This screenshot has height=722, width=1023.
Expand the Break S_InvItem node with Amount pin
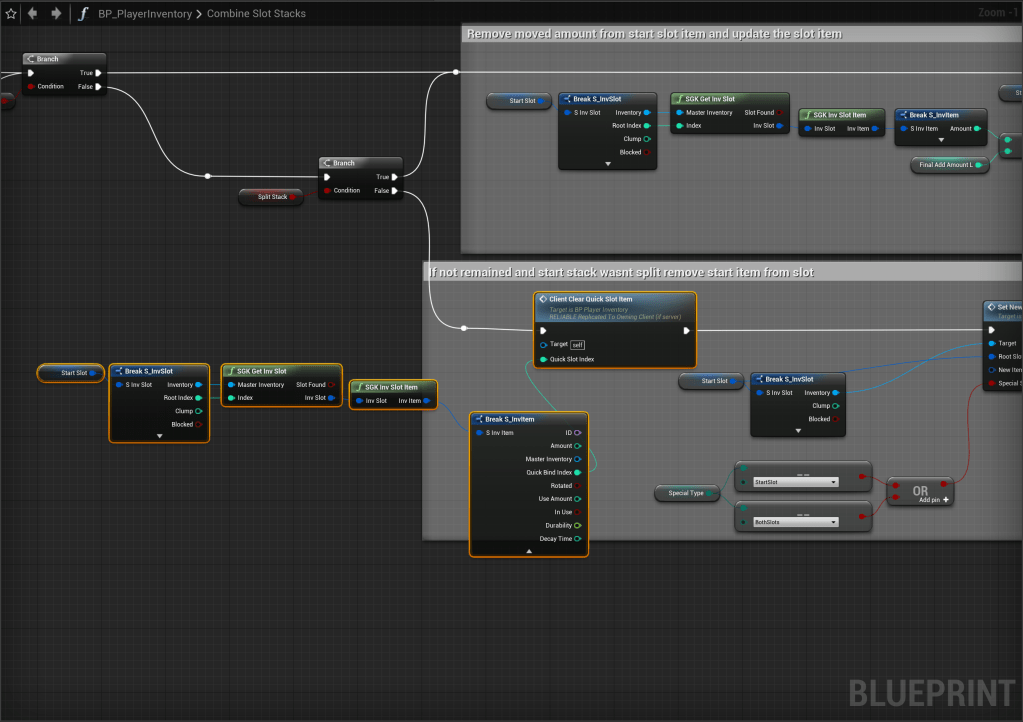coord(940,141)
